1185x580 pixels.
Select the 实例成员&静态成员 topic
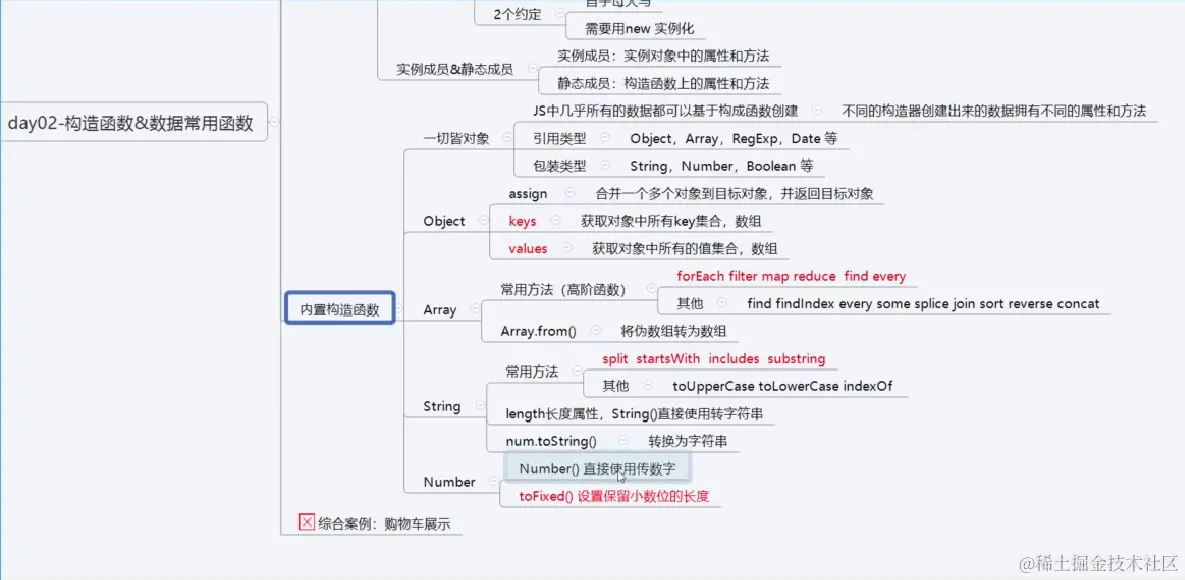pyautogui.click(x=454, y=70)
